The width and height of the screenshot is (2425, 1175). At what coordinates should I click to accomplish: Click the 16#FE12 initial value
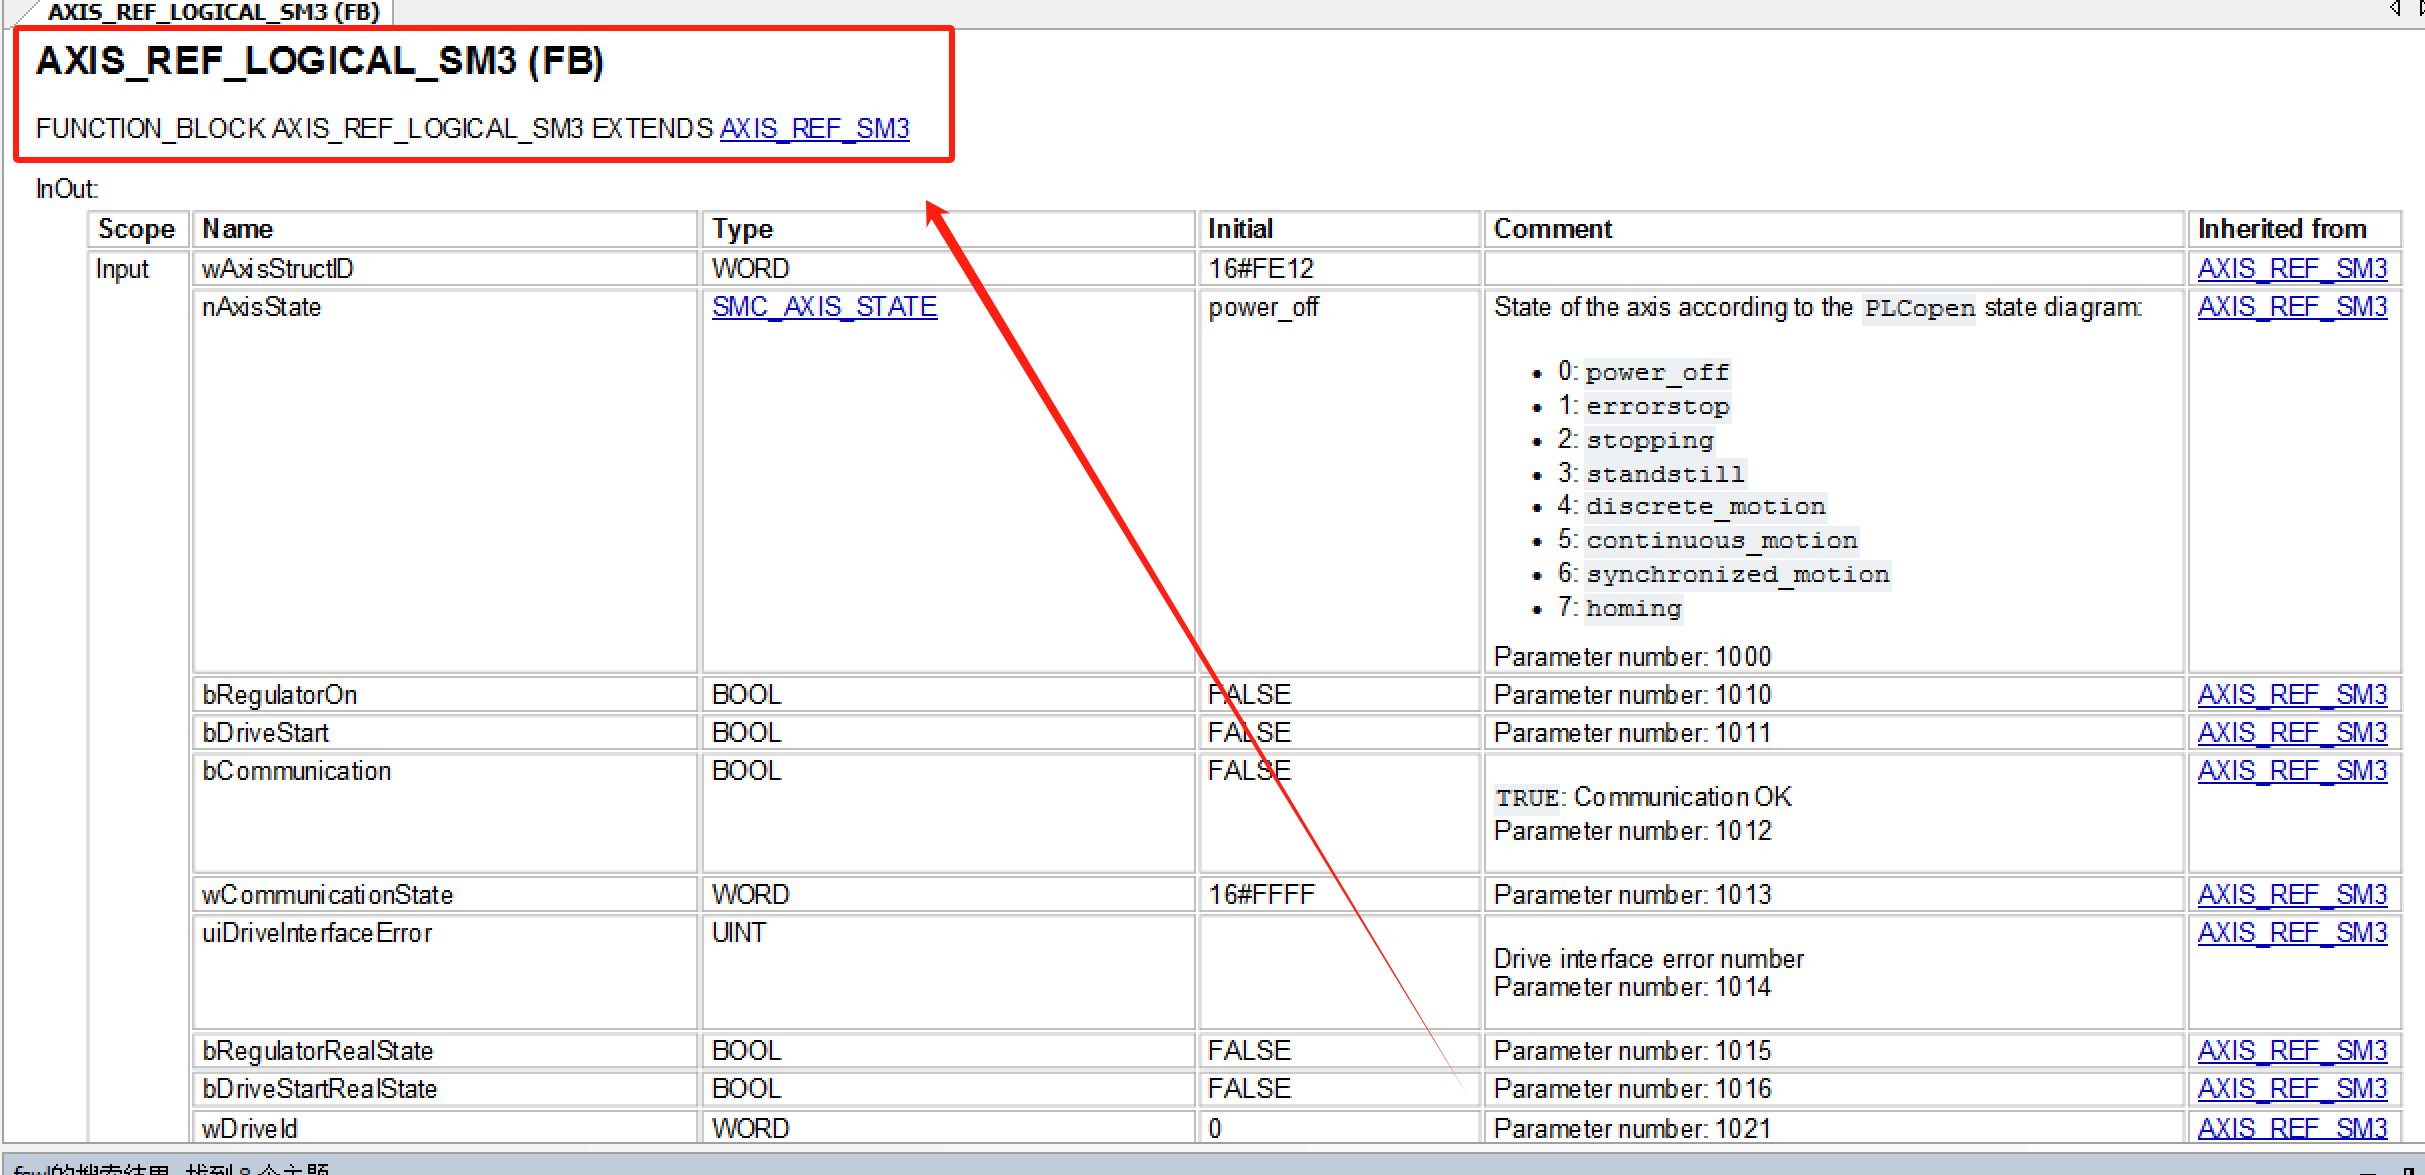1260,269
